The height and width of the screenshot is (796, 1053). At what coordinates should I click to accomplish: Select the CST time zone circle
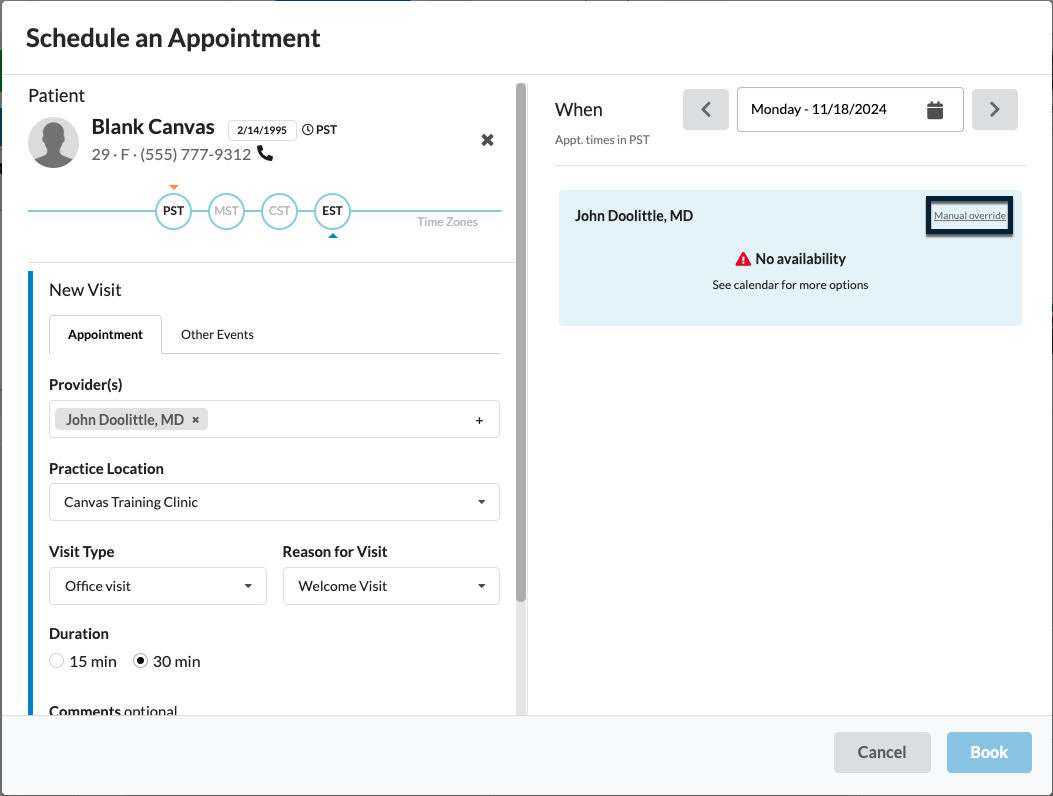[x=279, y=211]
